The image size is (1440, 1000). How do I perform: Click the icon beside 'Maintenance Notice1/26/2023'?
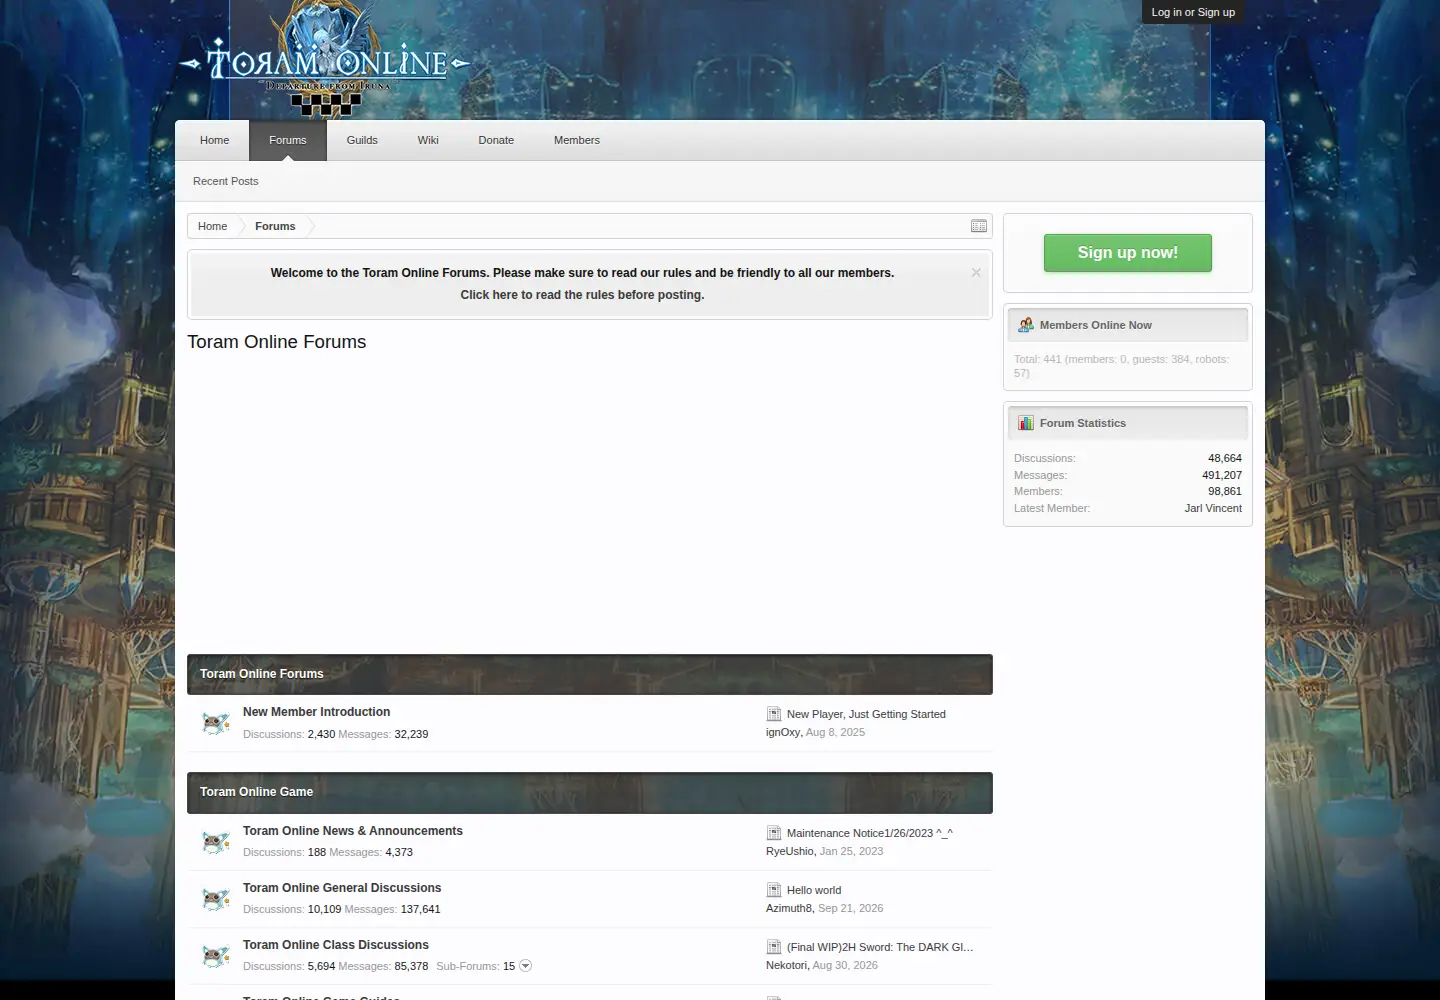(x=774, y=833)
